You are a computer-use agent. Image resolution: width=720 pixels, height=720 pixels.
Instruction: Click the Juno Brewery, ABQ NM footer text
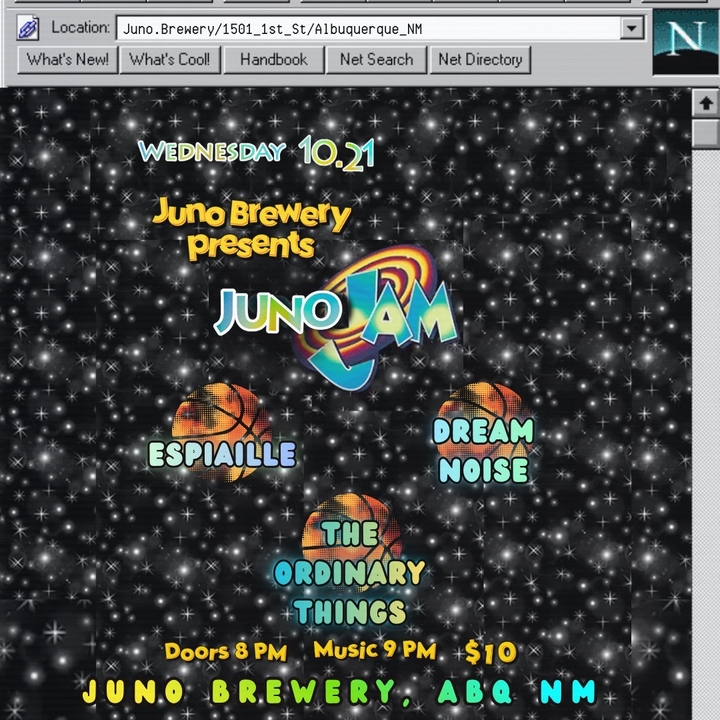[x=339, y=692]
